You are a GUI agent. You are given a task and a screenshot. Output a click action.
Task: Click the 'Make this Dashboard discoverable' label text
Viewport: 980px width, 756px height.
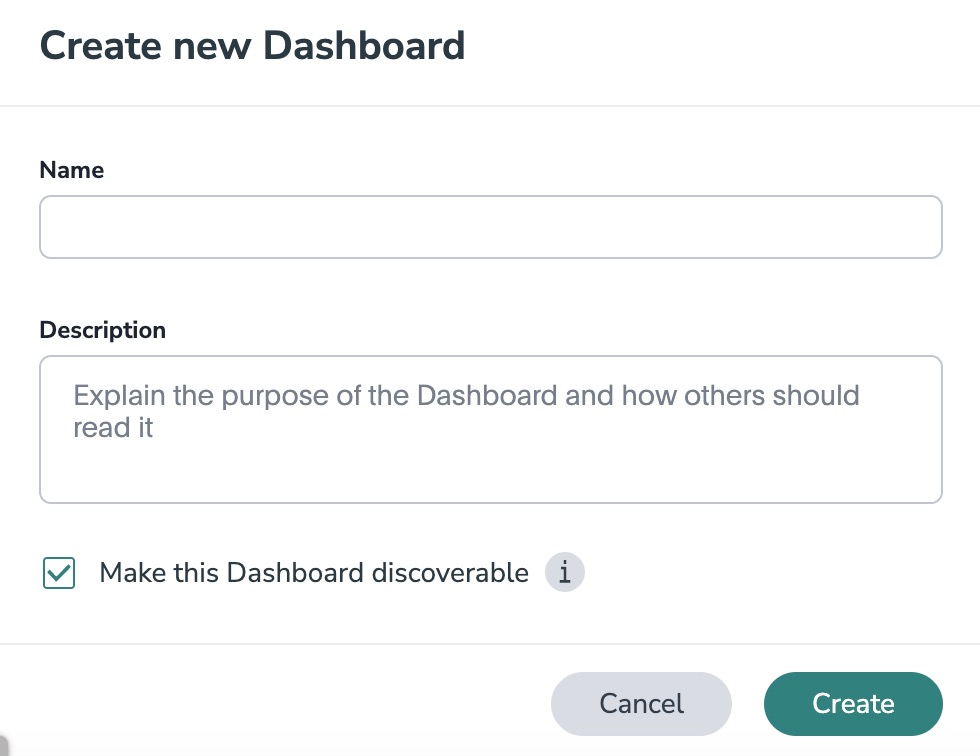click(x=314, y=573)
